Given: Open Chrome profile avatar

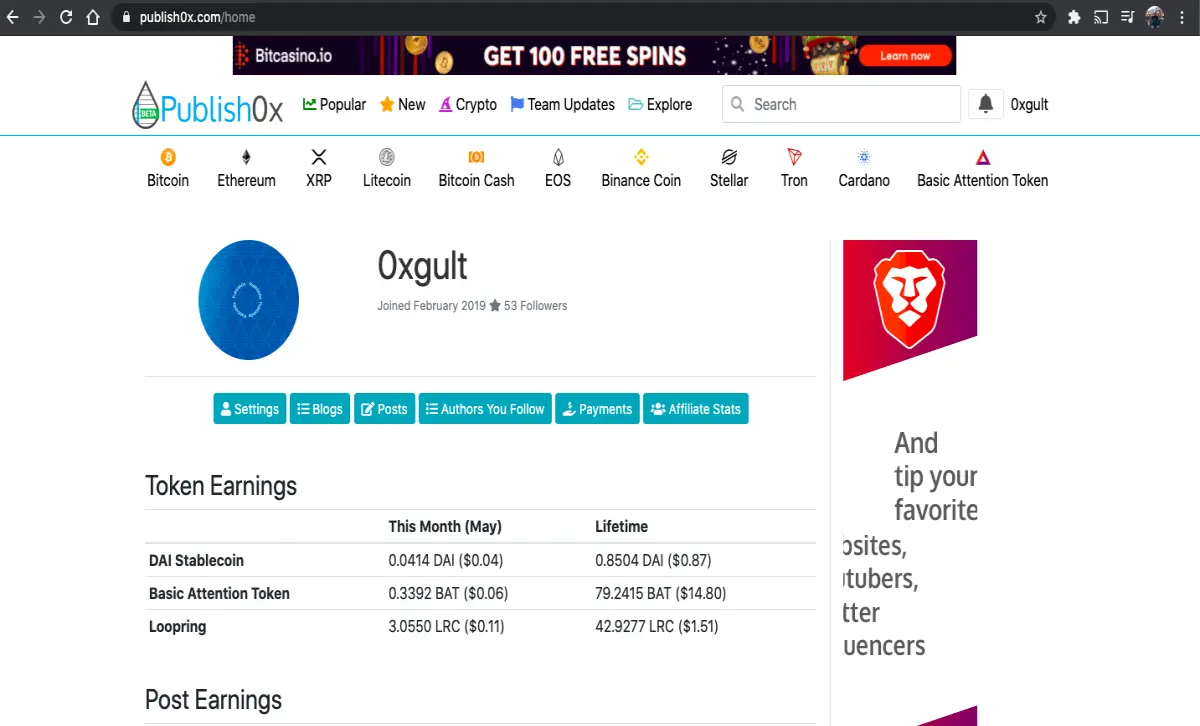Looking at the screenshot, I should [x=1155, y=17].
